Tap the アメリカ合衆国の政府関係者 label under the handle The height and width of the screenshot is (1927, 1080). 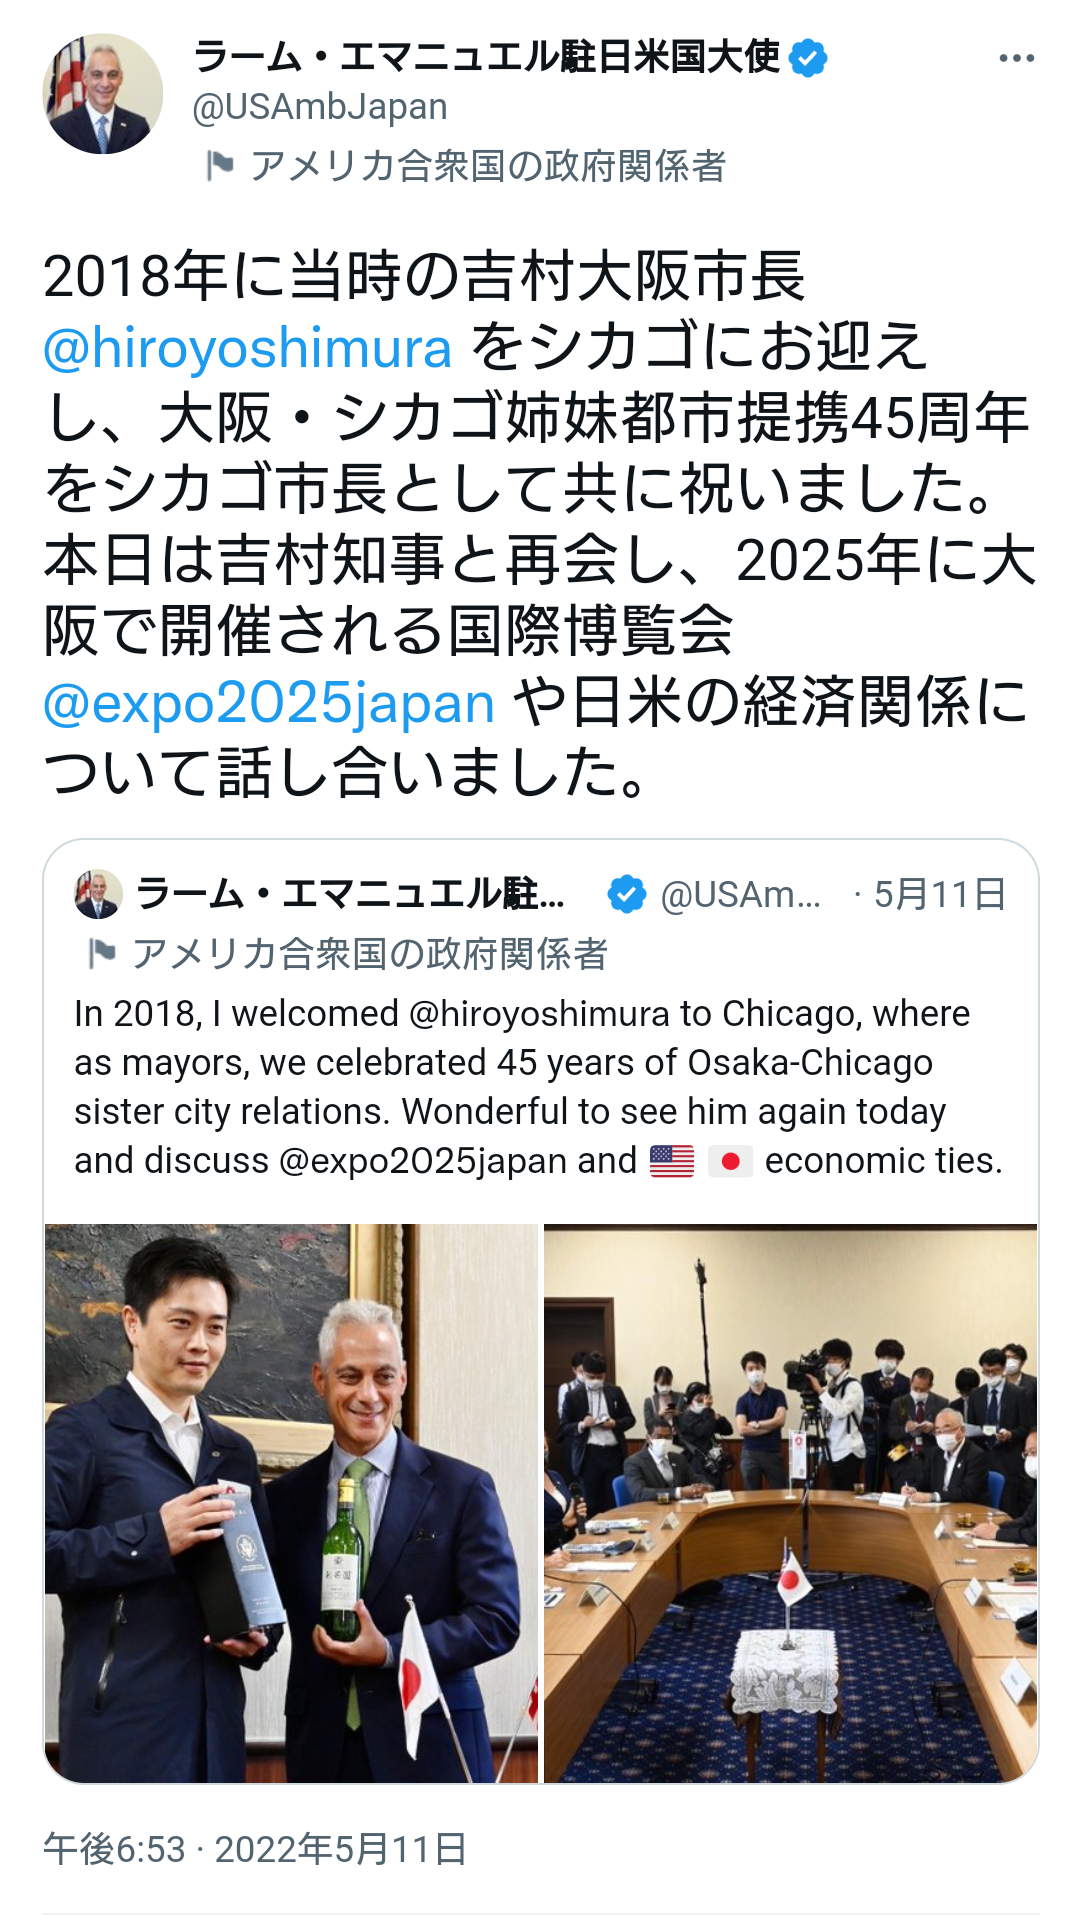point(488,165)
